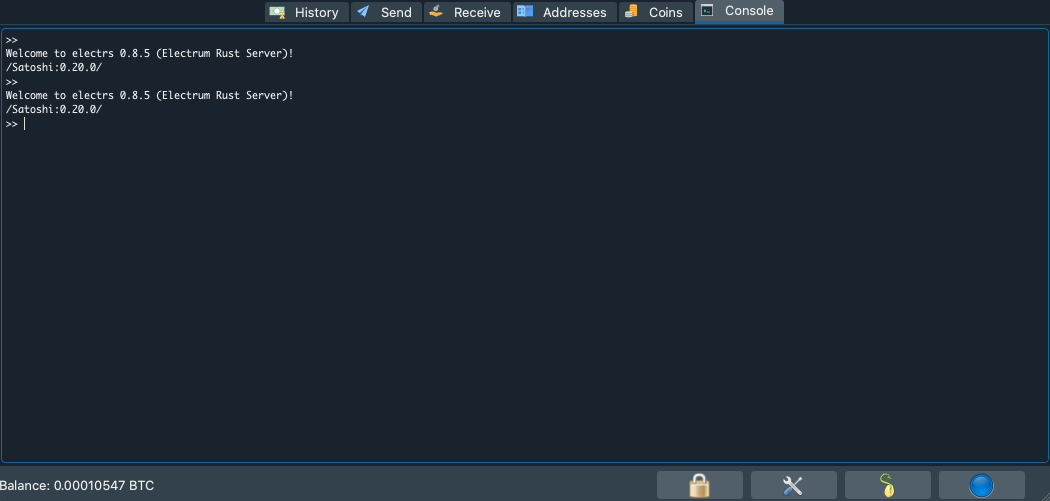Show the Addresses tab
This screenshot has height=501, width=1050.
(x=565, y=12)
